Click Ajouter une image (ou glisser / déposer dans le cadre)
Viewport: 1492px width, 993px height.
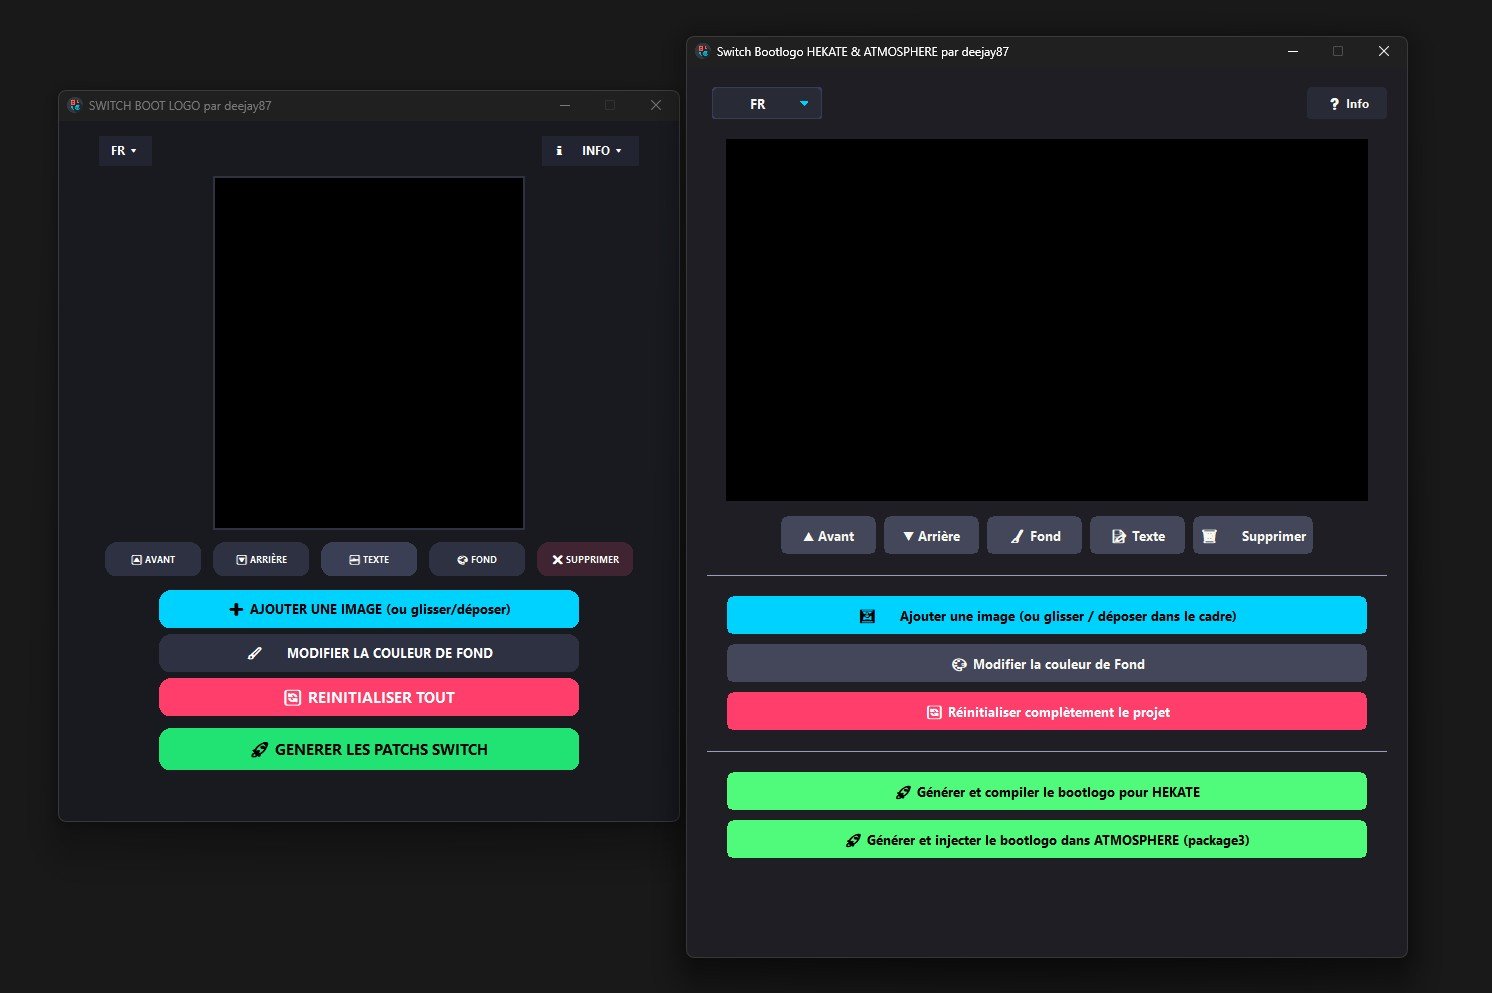point(1047,615)
